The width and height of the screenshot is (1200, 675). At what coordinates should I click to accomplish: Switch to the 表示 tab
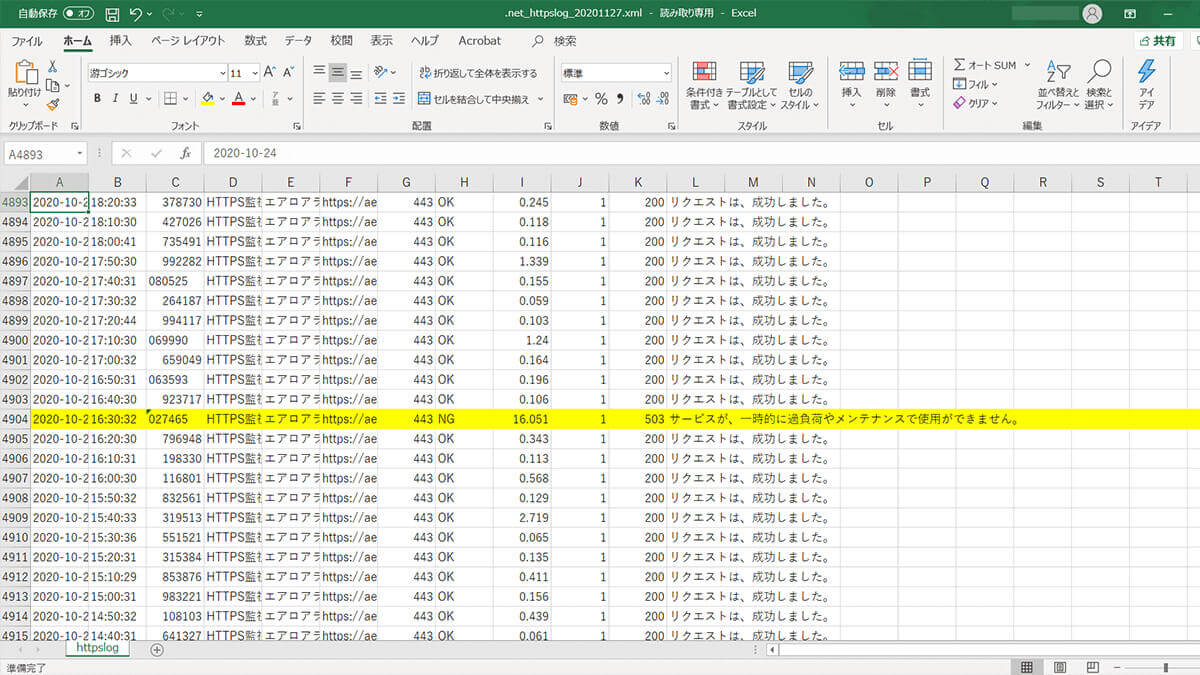coord(382,41)
